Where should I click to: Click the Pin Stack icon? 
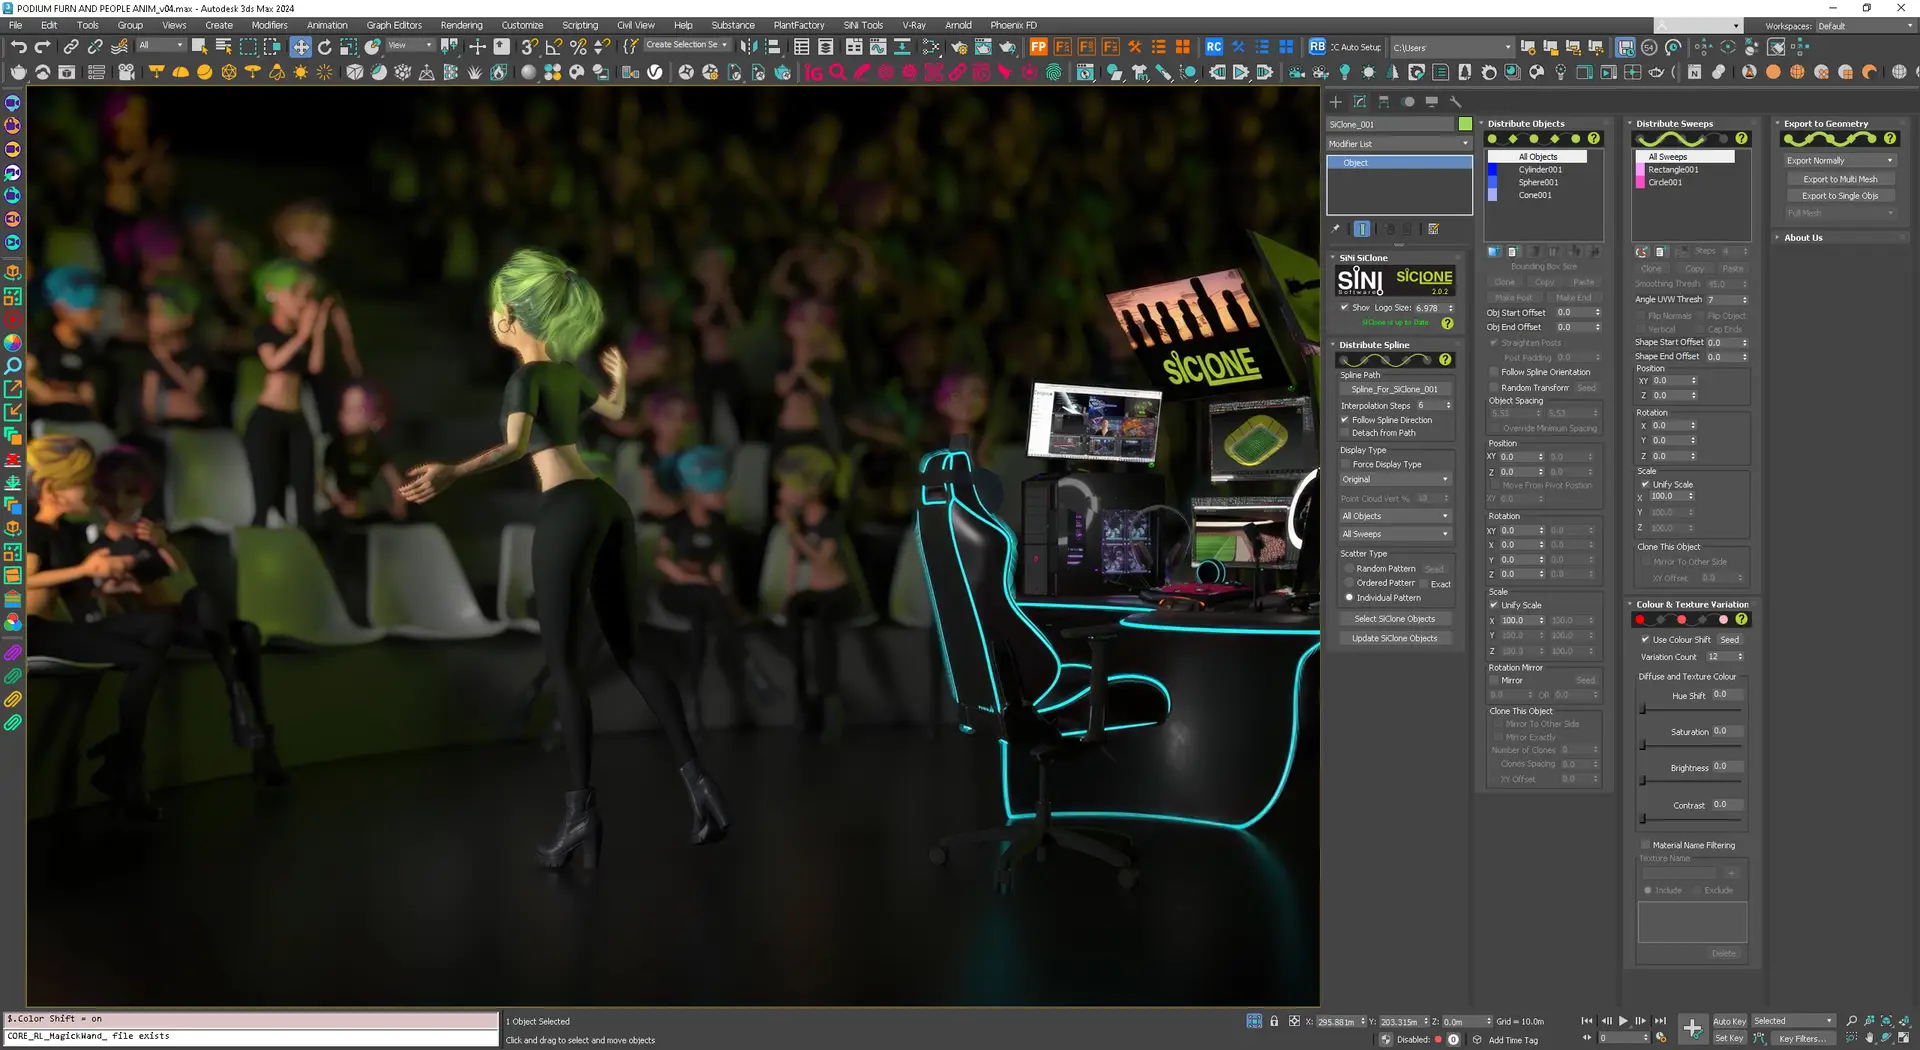tap(1336, 229)
